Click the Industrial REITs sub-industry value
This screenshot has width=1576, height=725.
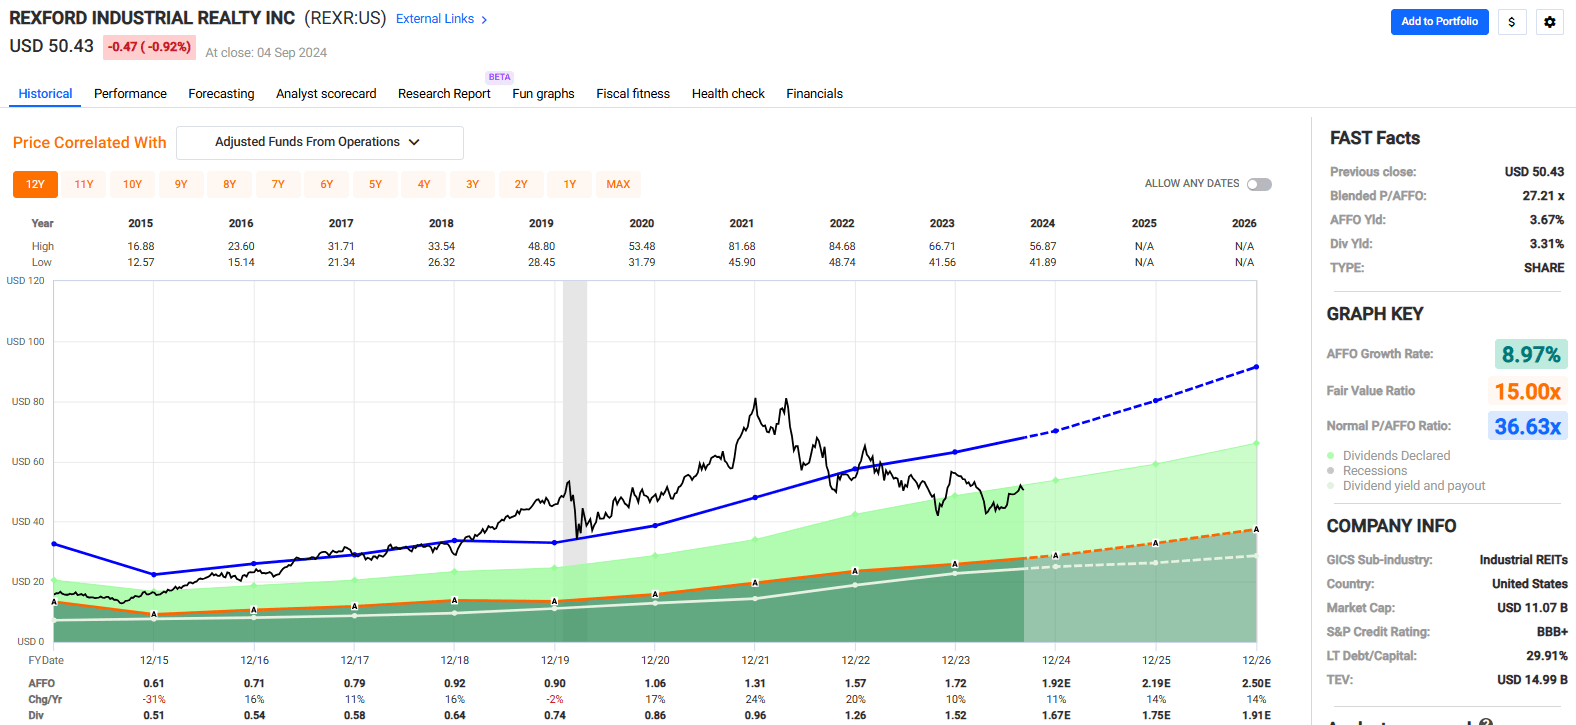point(1523,560)
